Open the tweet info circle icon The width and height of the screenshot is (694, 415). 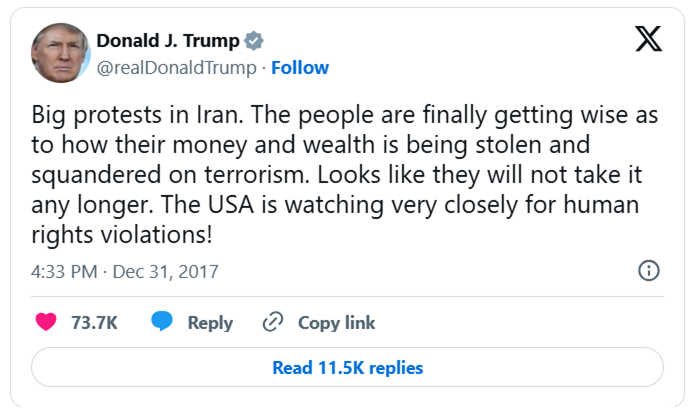(x=648, y=271)
